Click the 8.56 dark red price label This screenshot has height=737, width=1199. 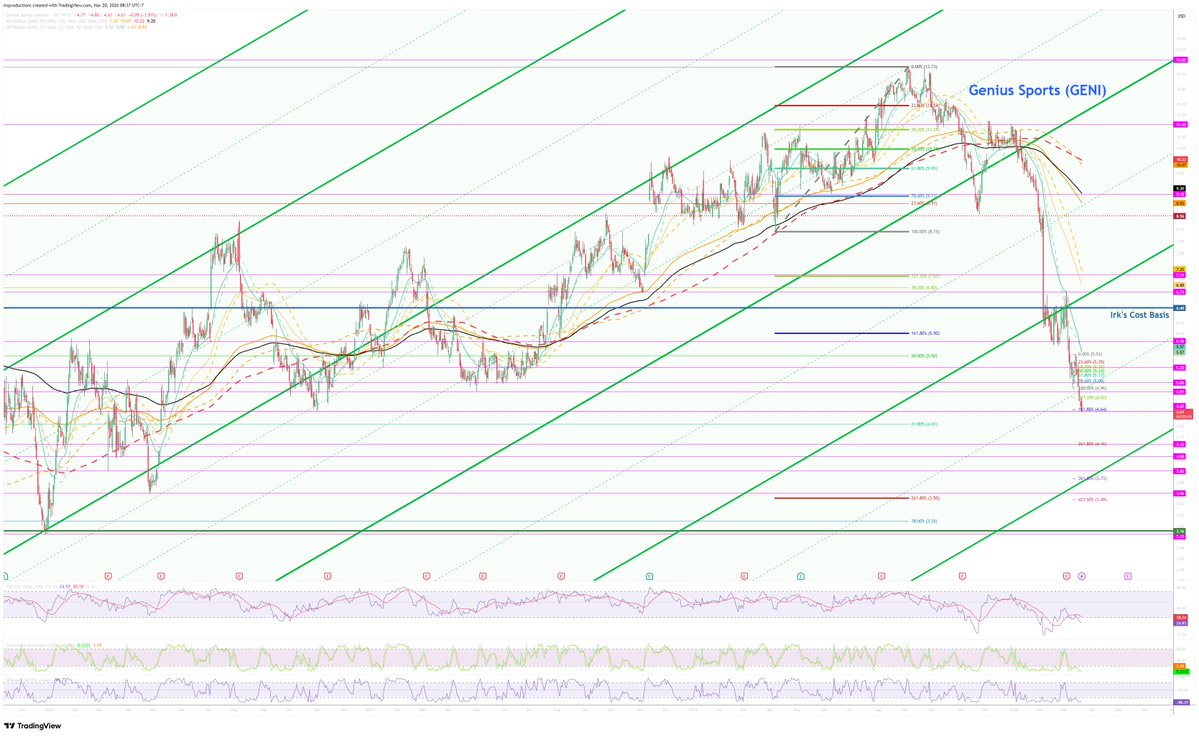[1180, 216]
